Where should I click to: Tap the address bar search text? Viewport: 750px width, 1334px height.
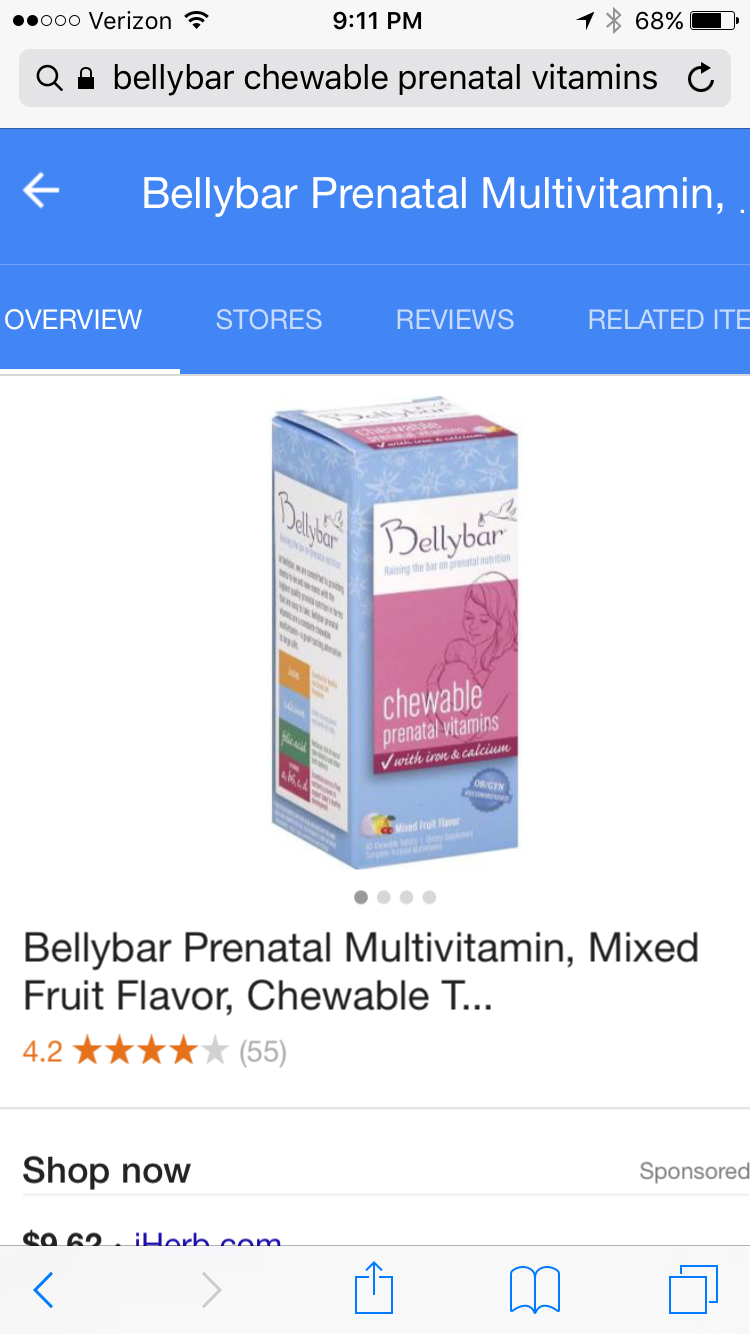point(385,78)
